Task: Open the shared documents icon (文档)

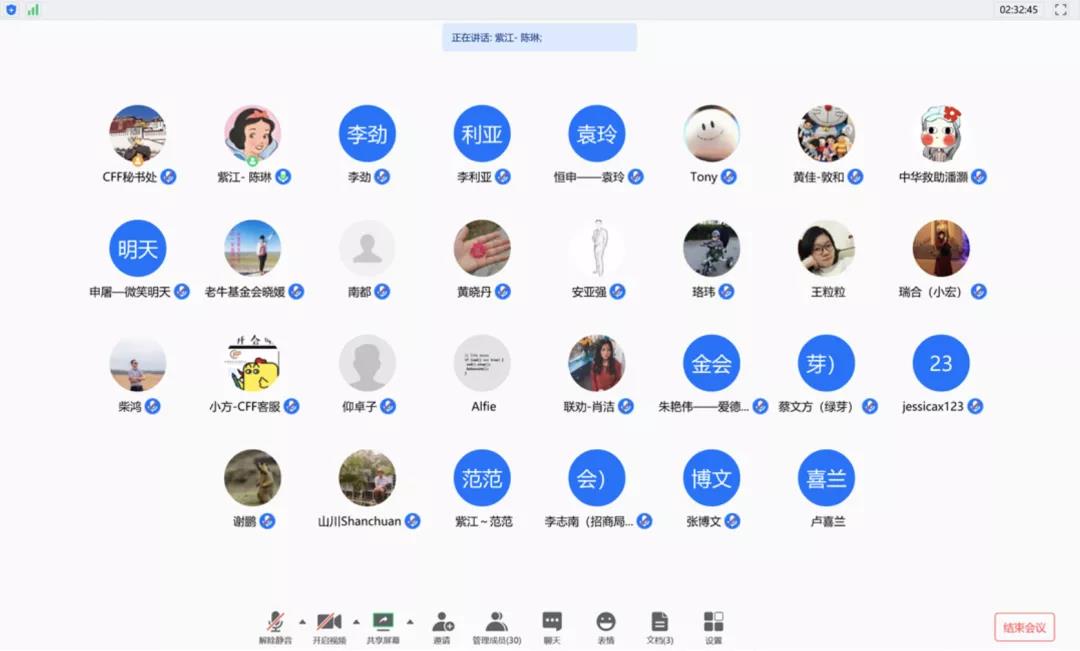Action: click(658, 621)
